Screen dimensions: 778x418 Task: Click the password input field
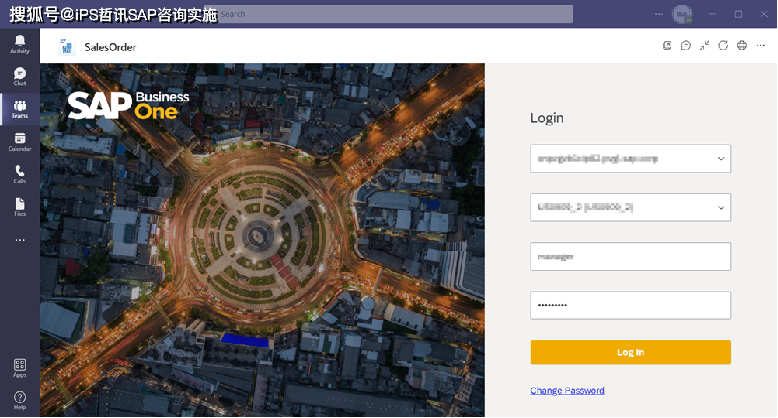(630, 305)
